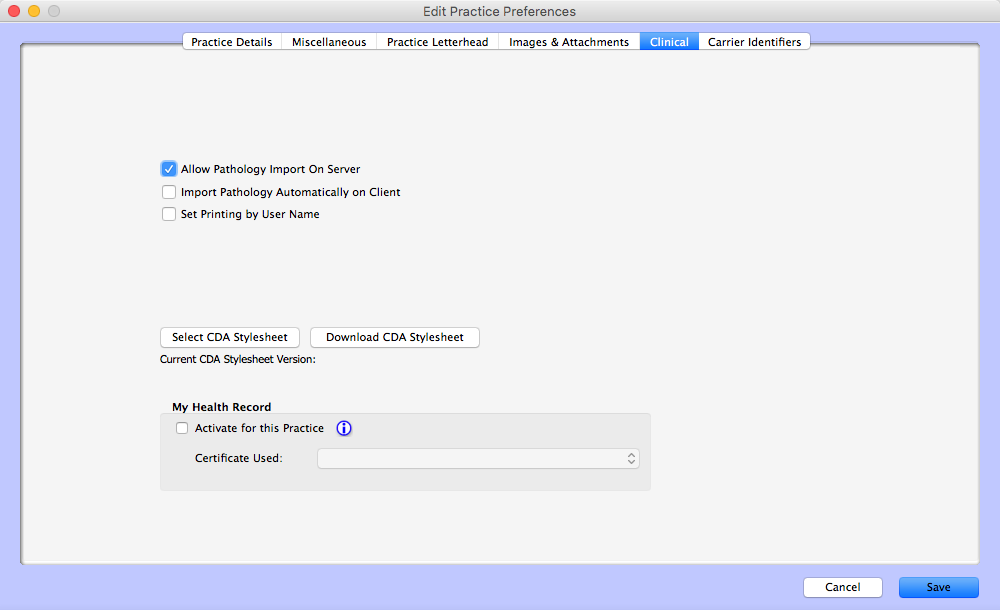
Task: Click the info icon beside Activate for this Practice
Action: [343, 427]
